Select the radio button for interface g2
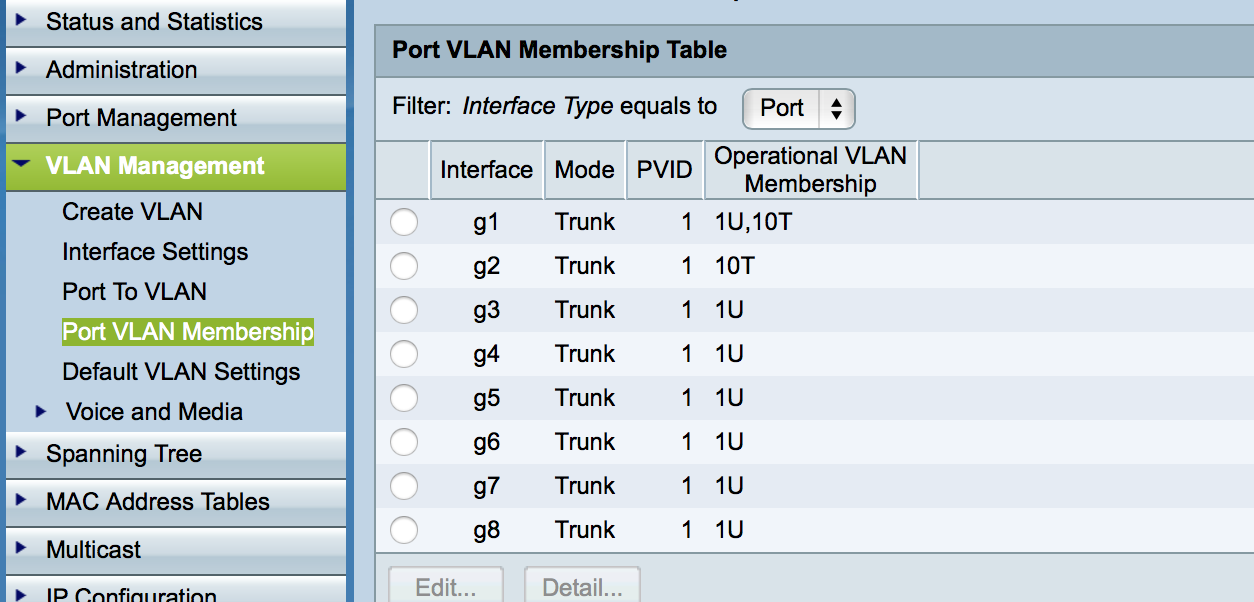1254x602 pixels. pos(404,266)
